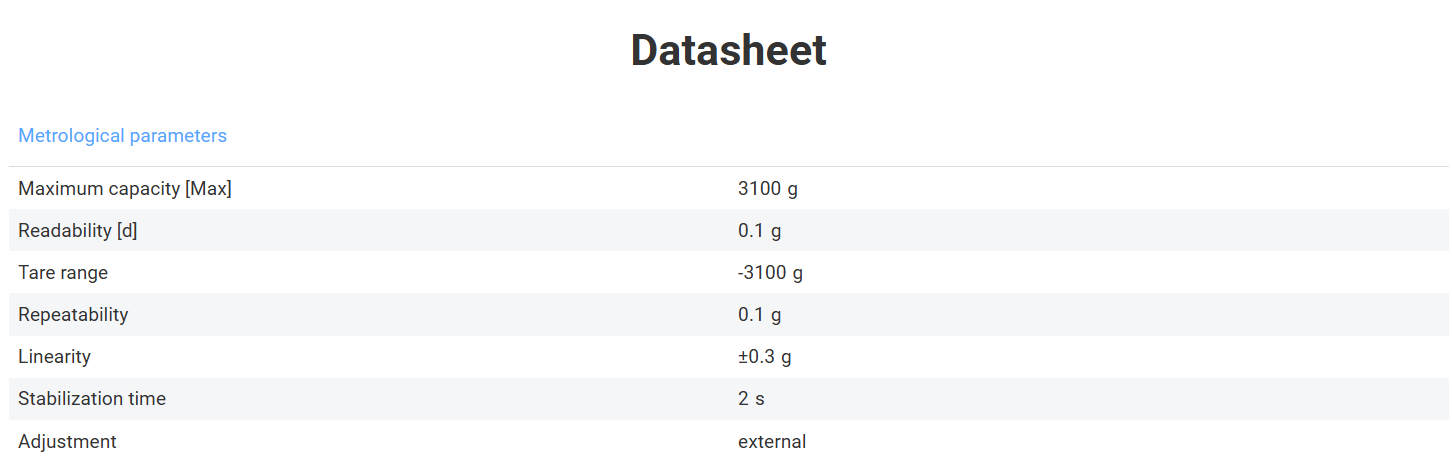Click the Repeatability label

73,315
